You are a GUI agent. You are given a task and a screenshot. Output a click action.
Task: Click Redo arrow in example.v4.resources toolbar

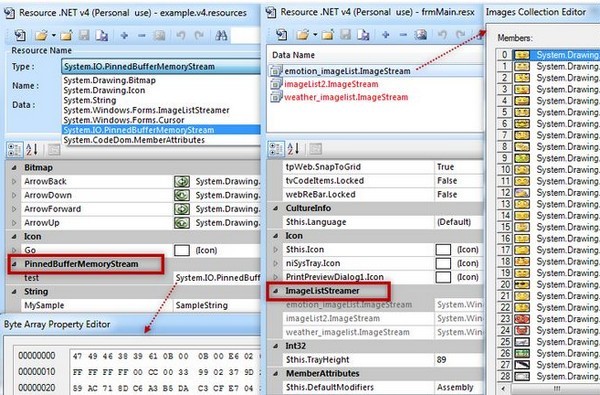click(199, 36)
